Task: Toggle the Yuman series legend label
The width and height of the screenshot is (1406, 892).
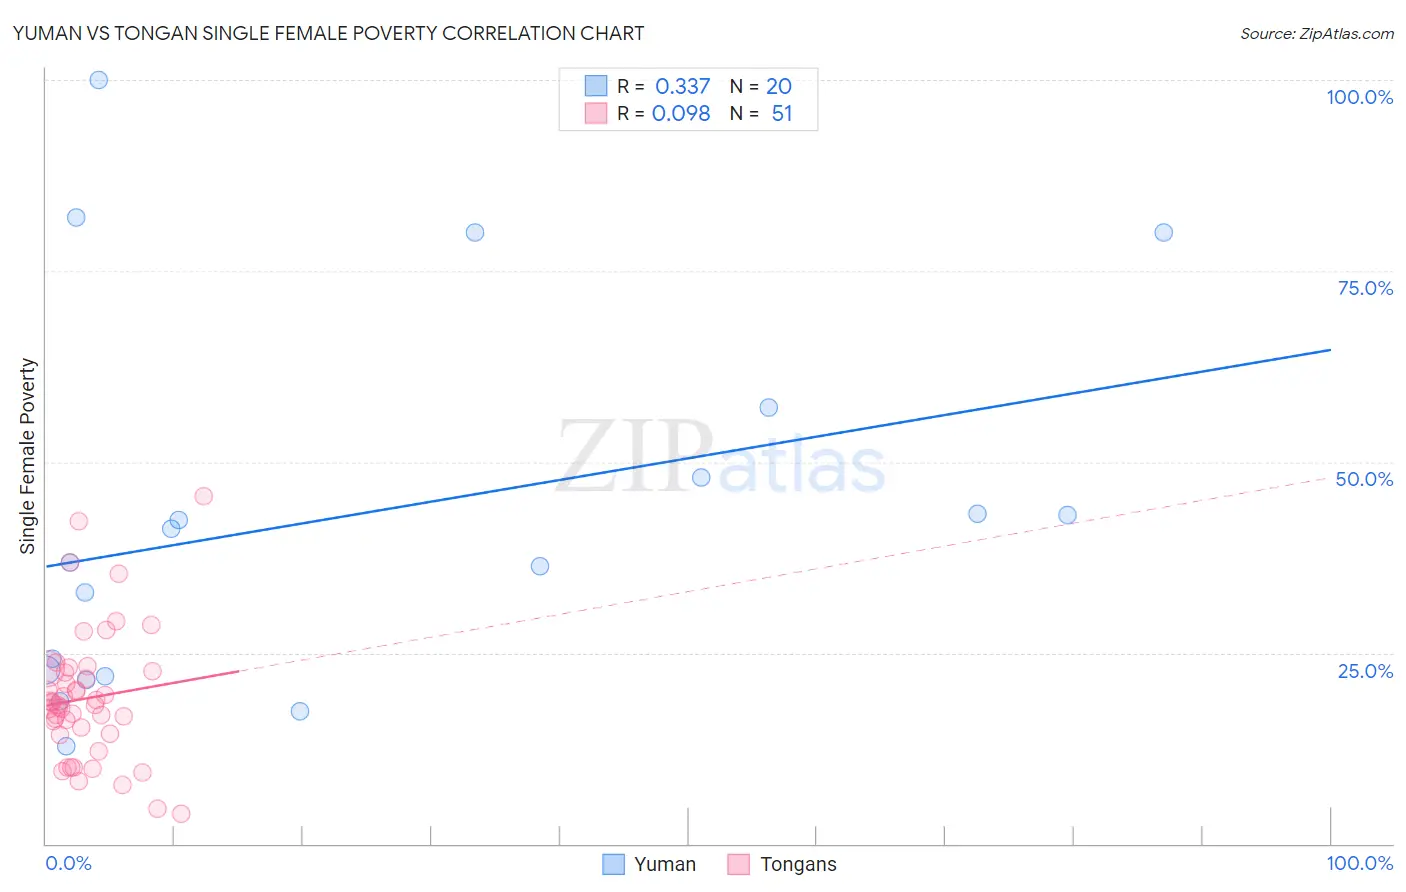Action: point(664,864)
